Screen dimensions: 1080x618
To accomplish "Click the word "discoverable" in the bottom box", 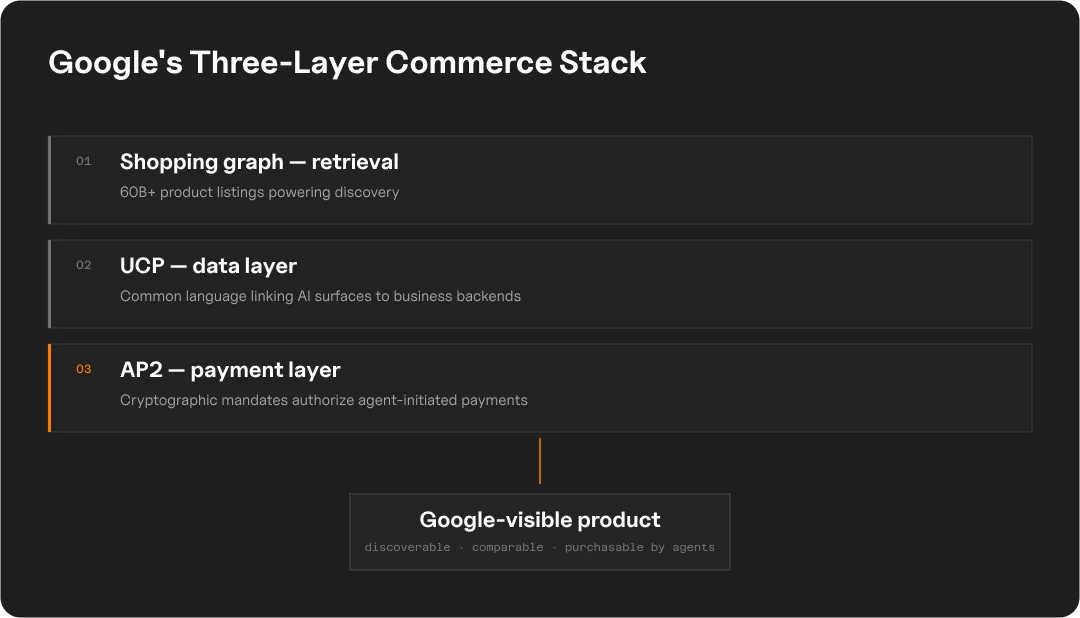I will coord(407,547).
